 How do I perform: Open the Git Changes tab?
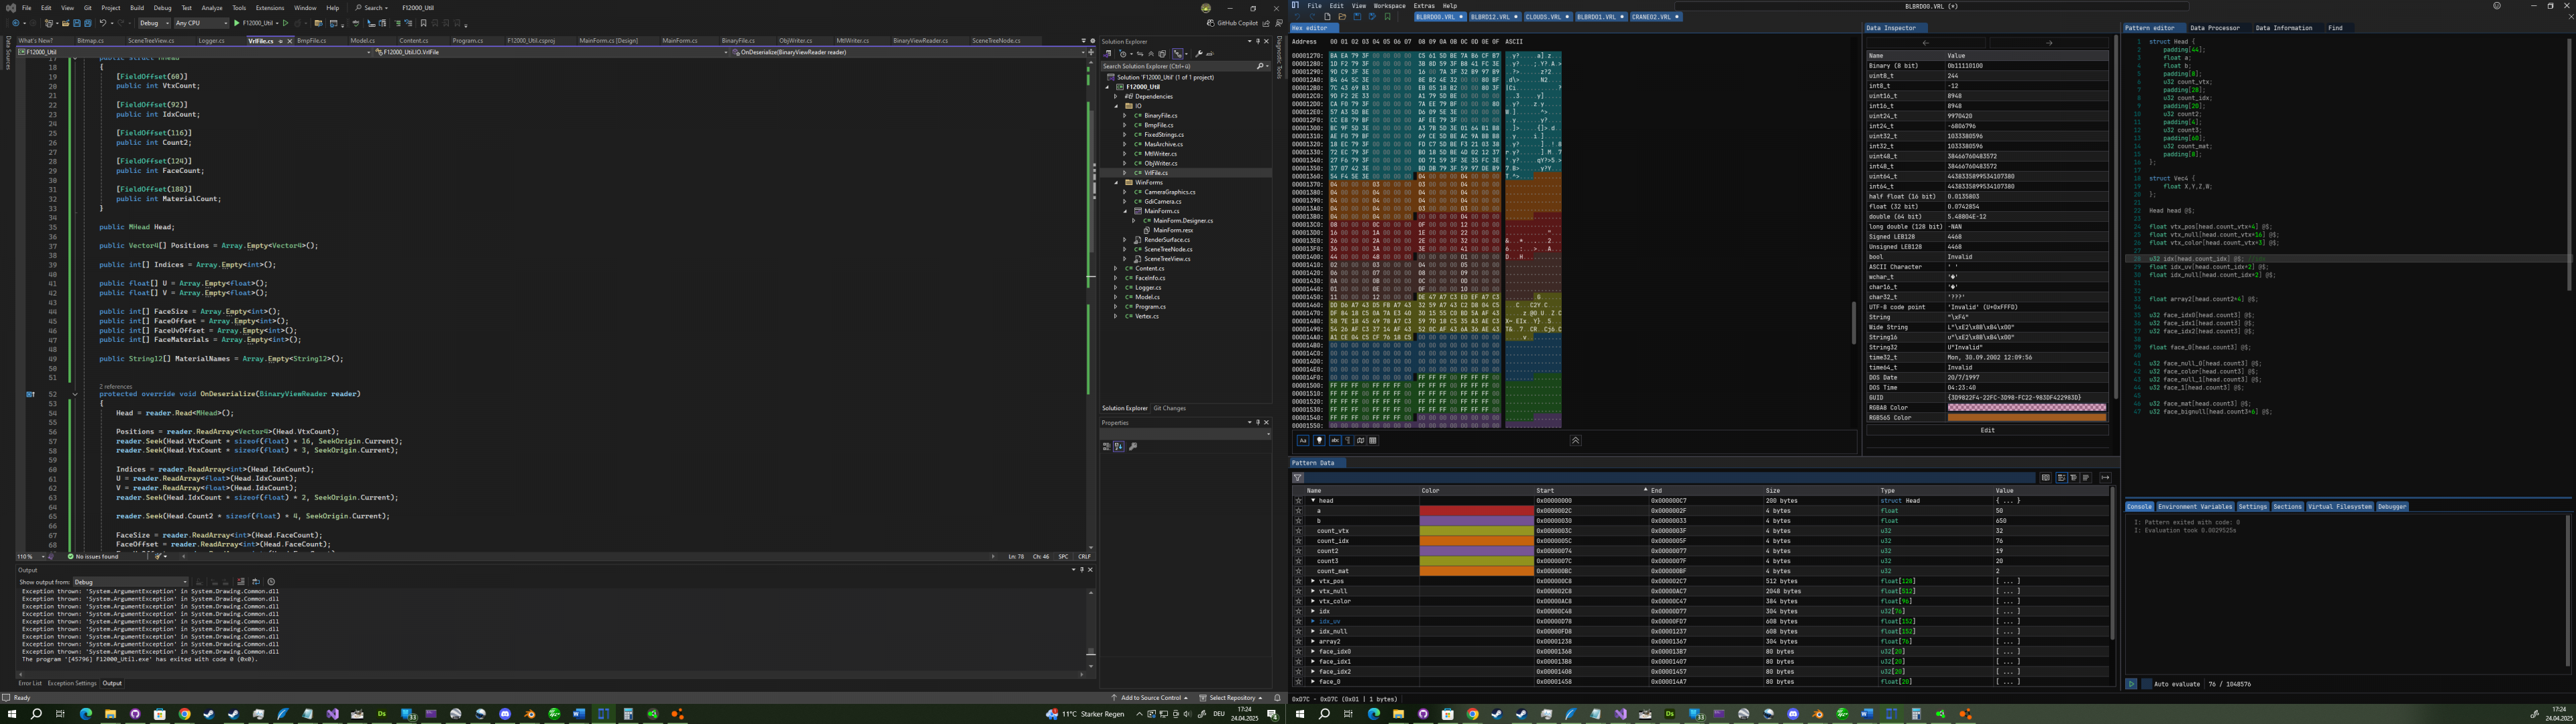[x=1169, y=408]
